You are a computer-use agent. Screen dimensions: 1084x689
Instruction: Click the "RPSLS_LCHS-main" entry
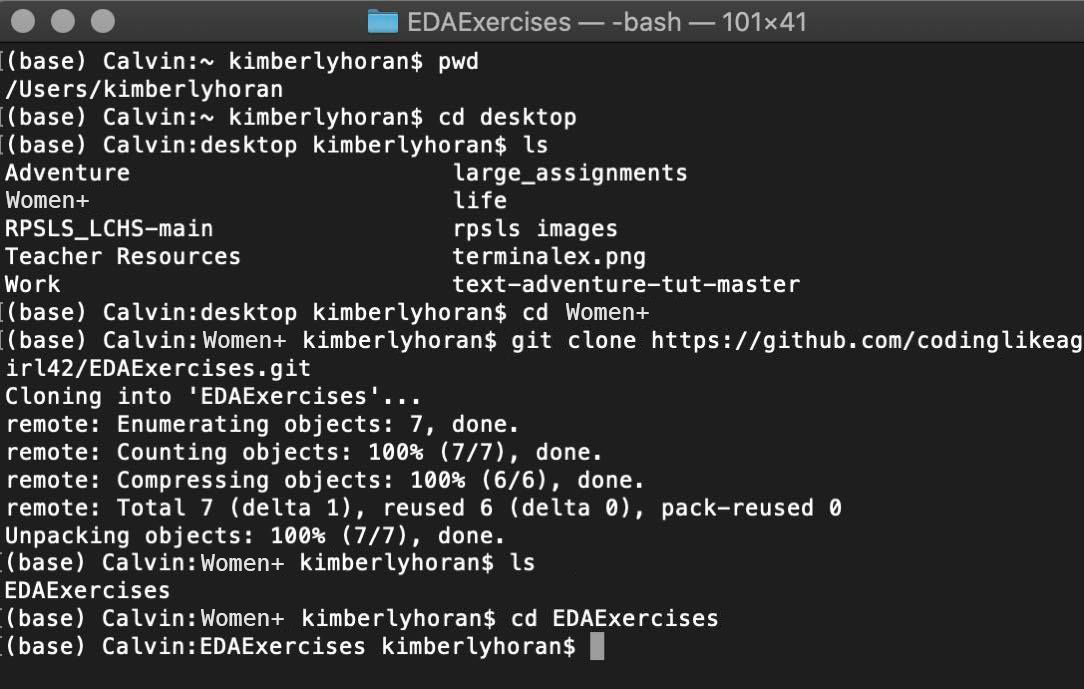pyautogui.click(x=109, y=229)
